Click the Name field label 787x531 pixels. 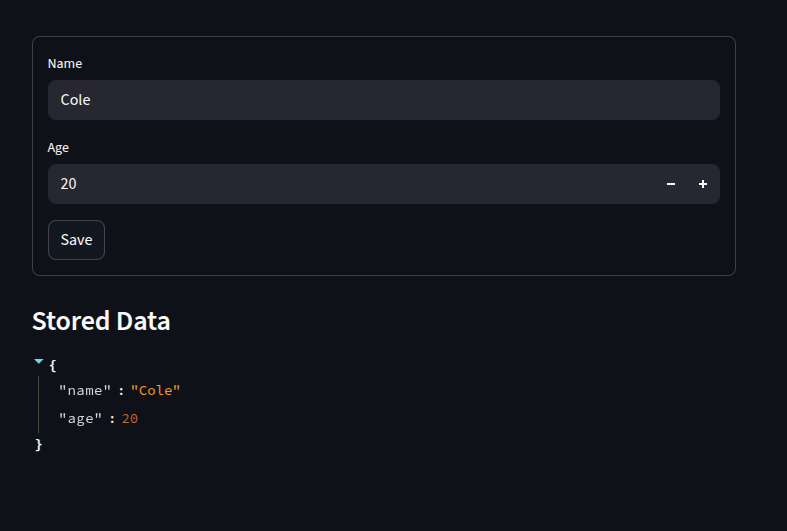(x=65, y=64)
